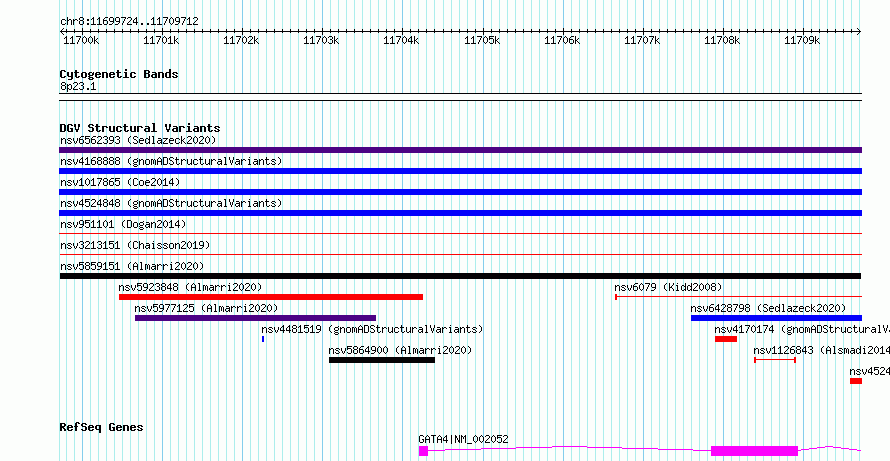Open the nsv4524848 gnomAD variant bar

(x=460, y=213)
